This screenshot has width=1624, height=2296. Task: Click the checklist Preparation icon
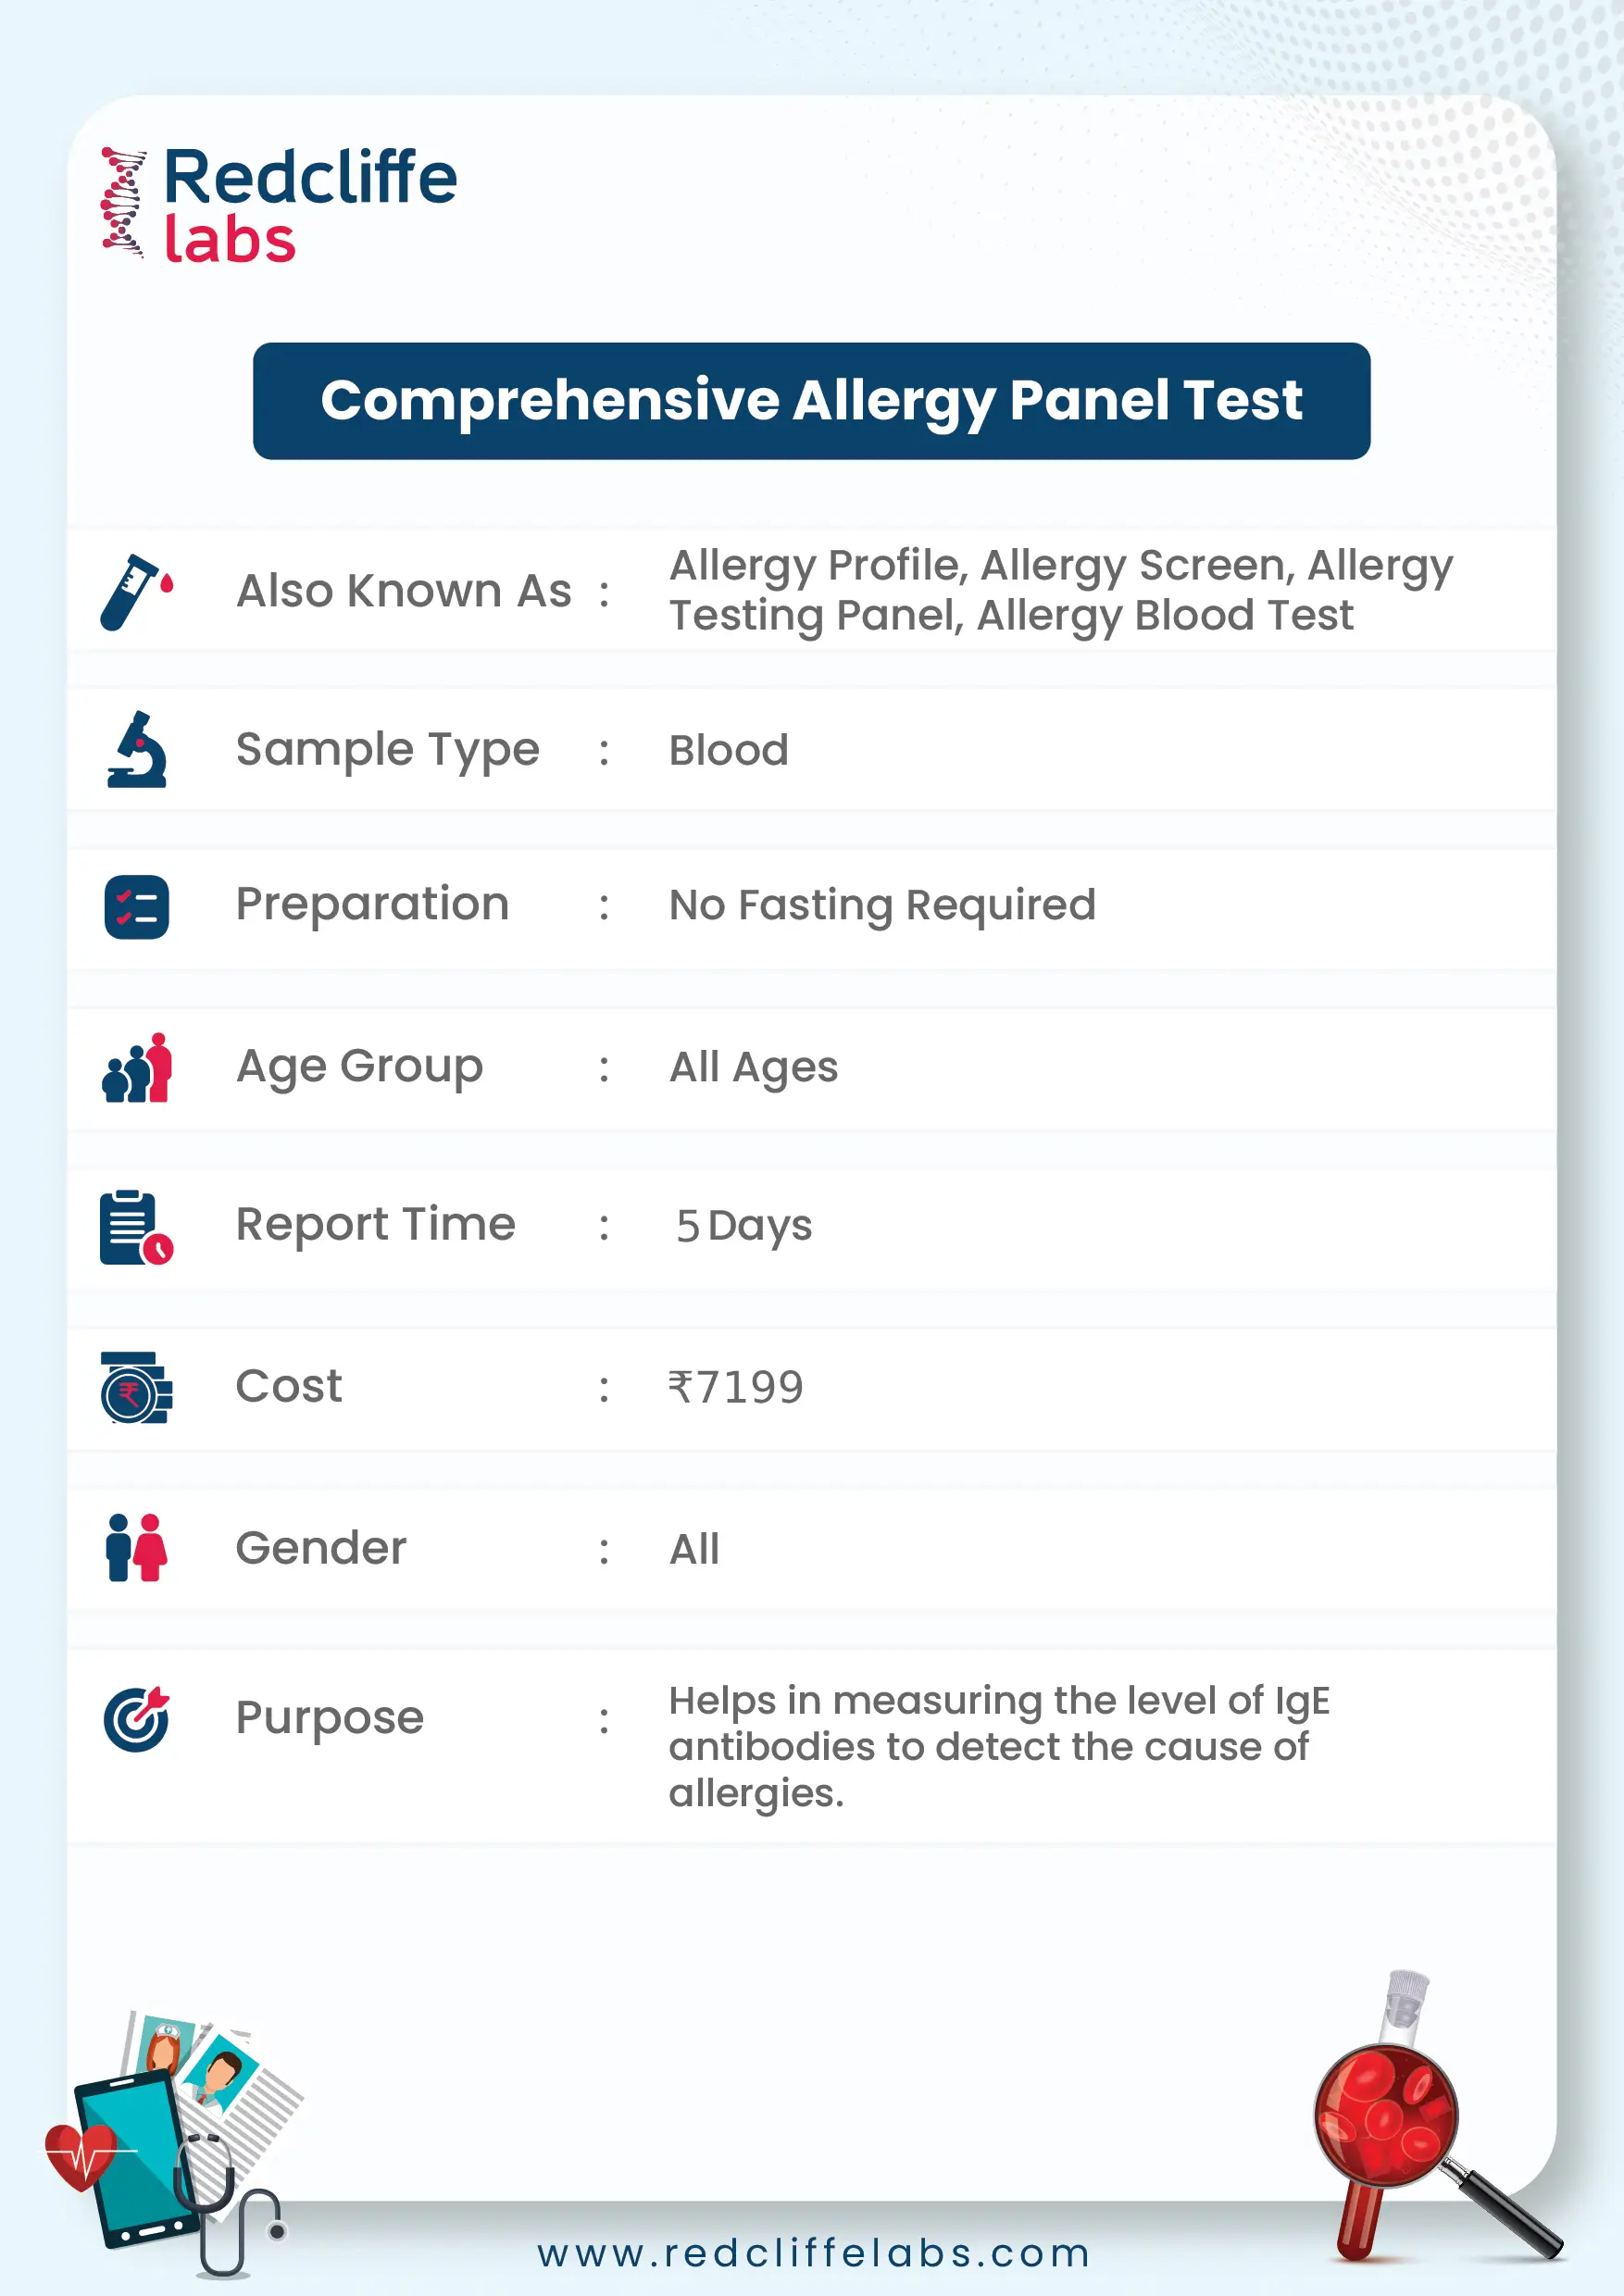click(x=137, y=907)
